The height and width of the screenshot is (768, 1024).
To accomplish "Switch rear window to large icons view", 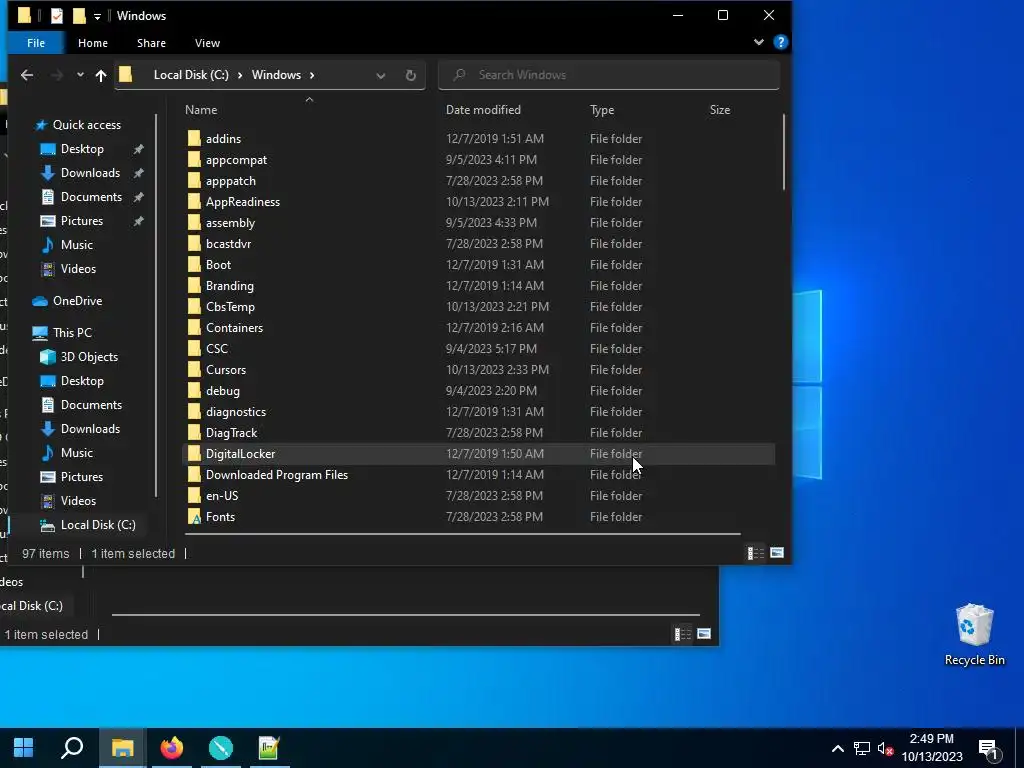I will (x=704, y=634).
